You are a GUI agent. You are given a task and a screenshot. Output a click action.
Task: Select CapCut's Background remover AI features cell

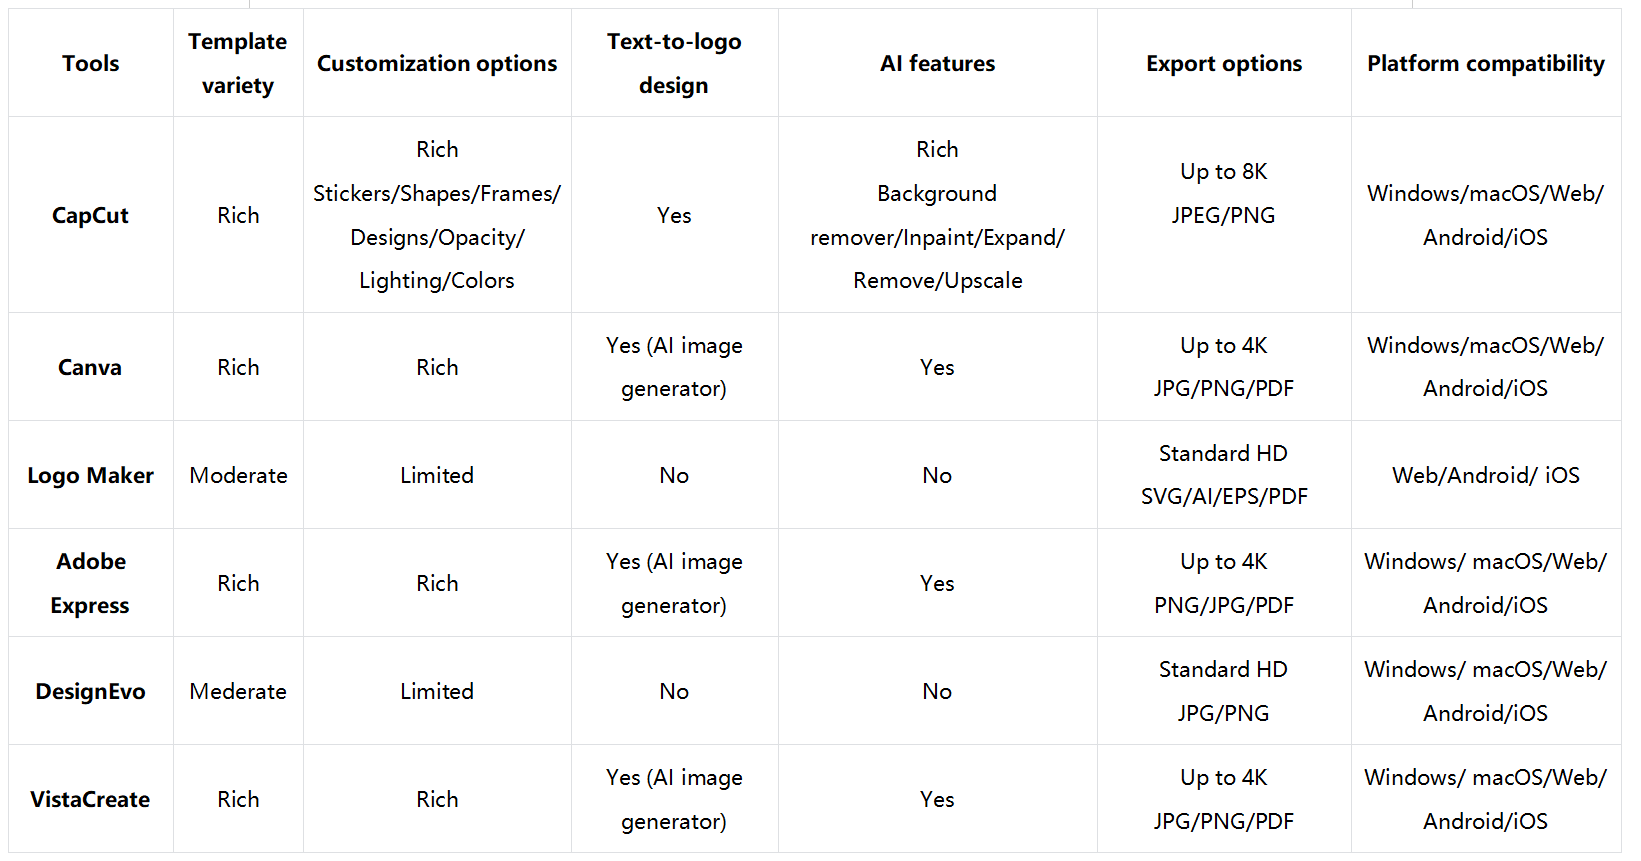click(937, 215)
